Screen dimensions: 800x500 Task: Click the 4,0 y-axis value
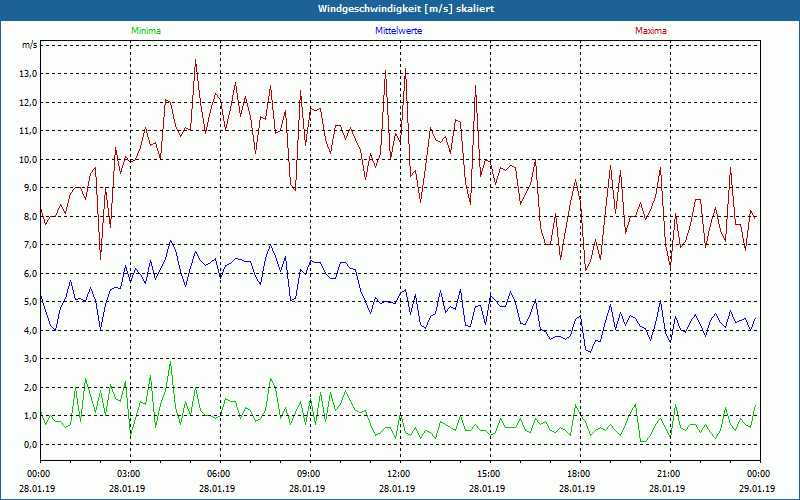(31, 331)
